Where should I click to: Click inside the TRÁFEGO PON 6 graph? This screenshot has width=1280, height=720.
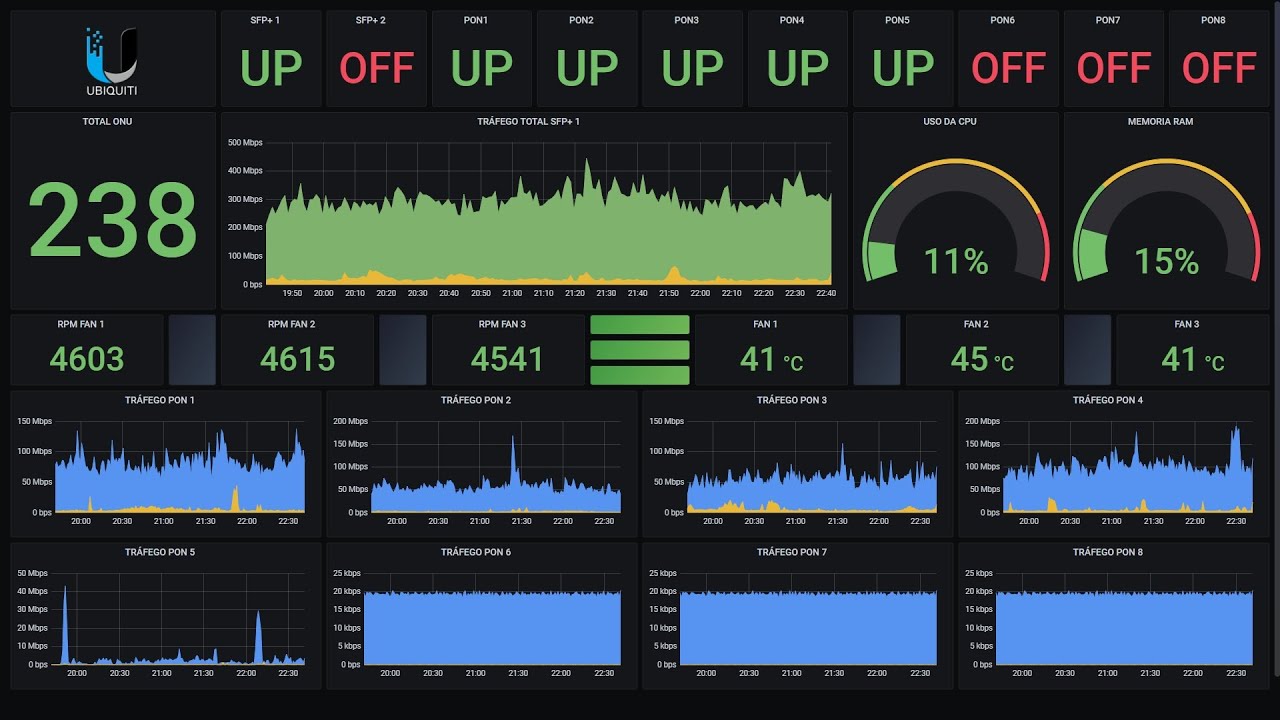pos(492,619)
